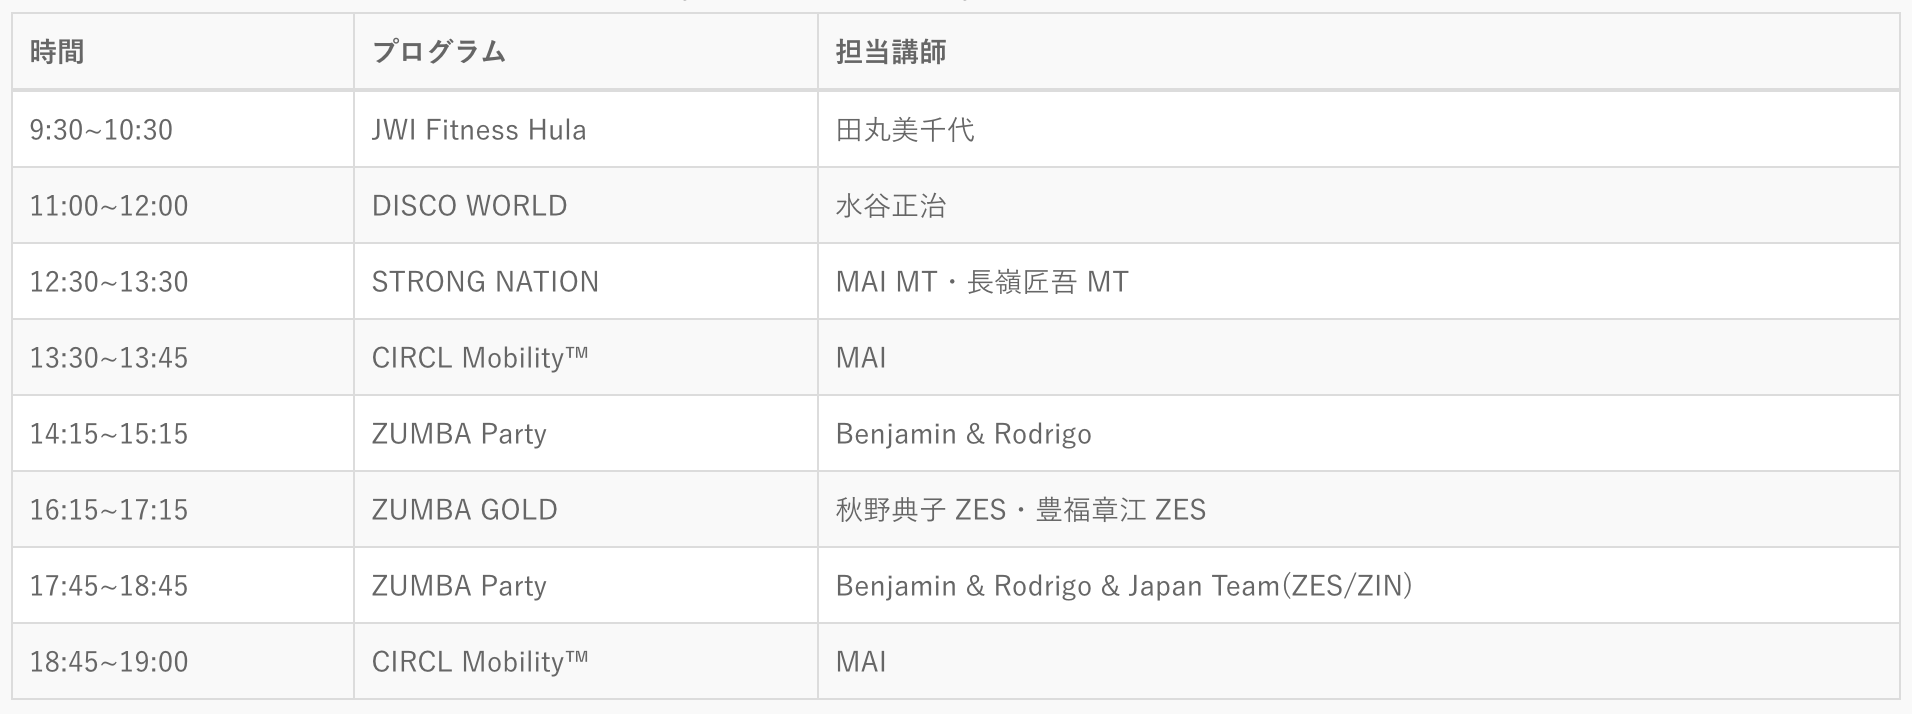The width and height of the screenshot is (1912, 714).
Task: Click the last CIRCL Mobility™ row program
Action: click(x=479, y=662)
